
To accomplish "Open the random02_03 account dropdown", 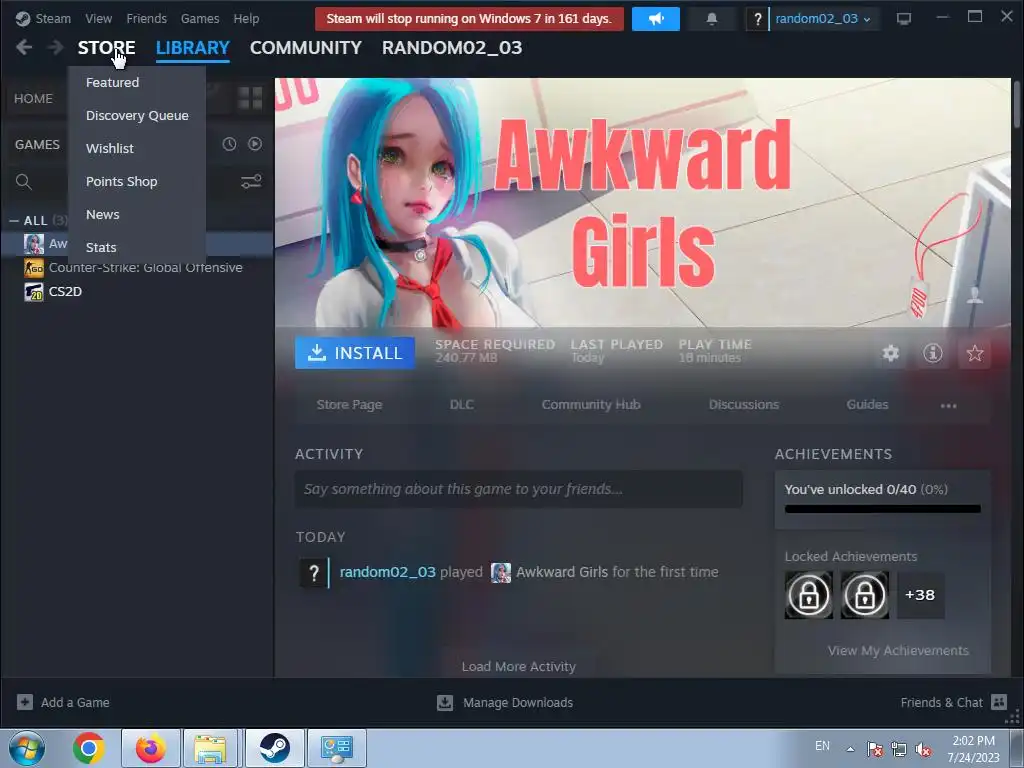I will coord(822,19).
